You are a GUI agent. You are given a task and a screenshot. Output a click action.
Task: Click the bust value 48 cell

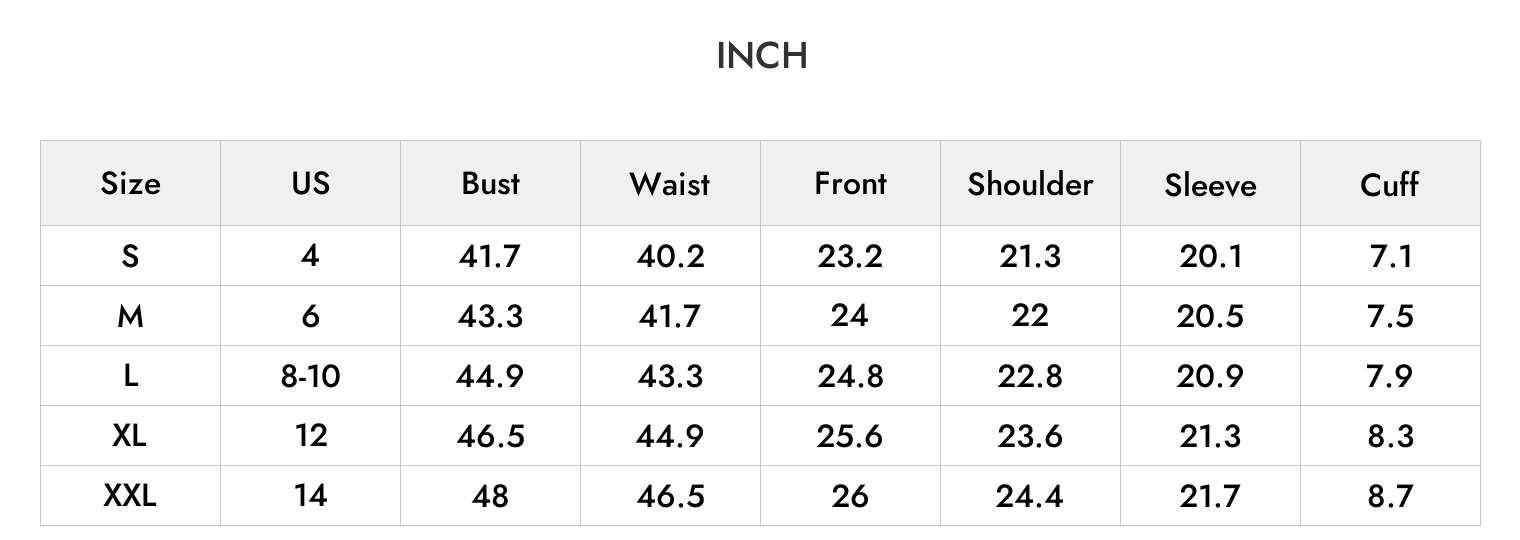[490, 495]
